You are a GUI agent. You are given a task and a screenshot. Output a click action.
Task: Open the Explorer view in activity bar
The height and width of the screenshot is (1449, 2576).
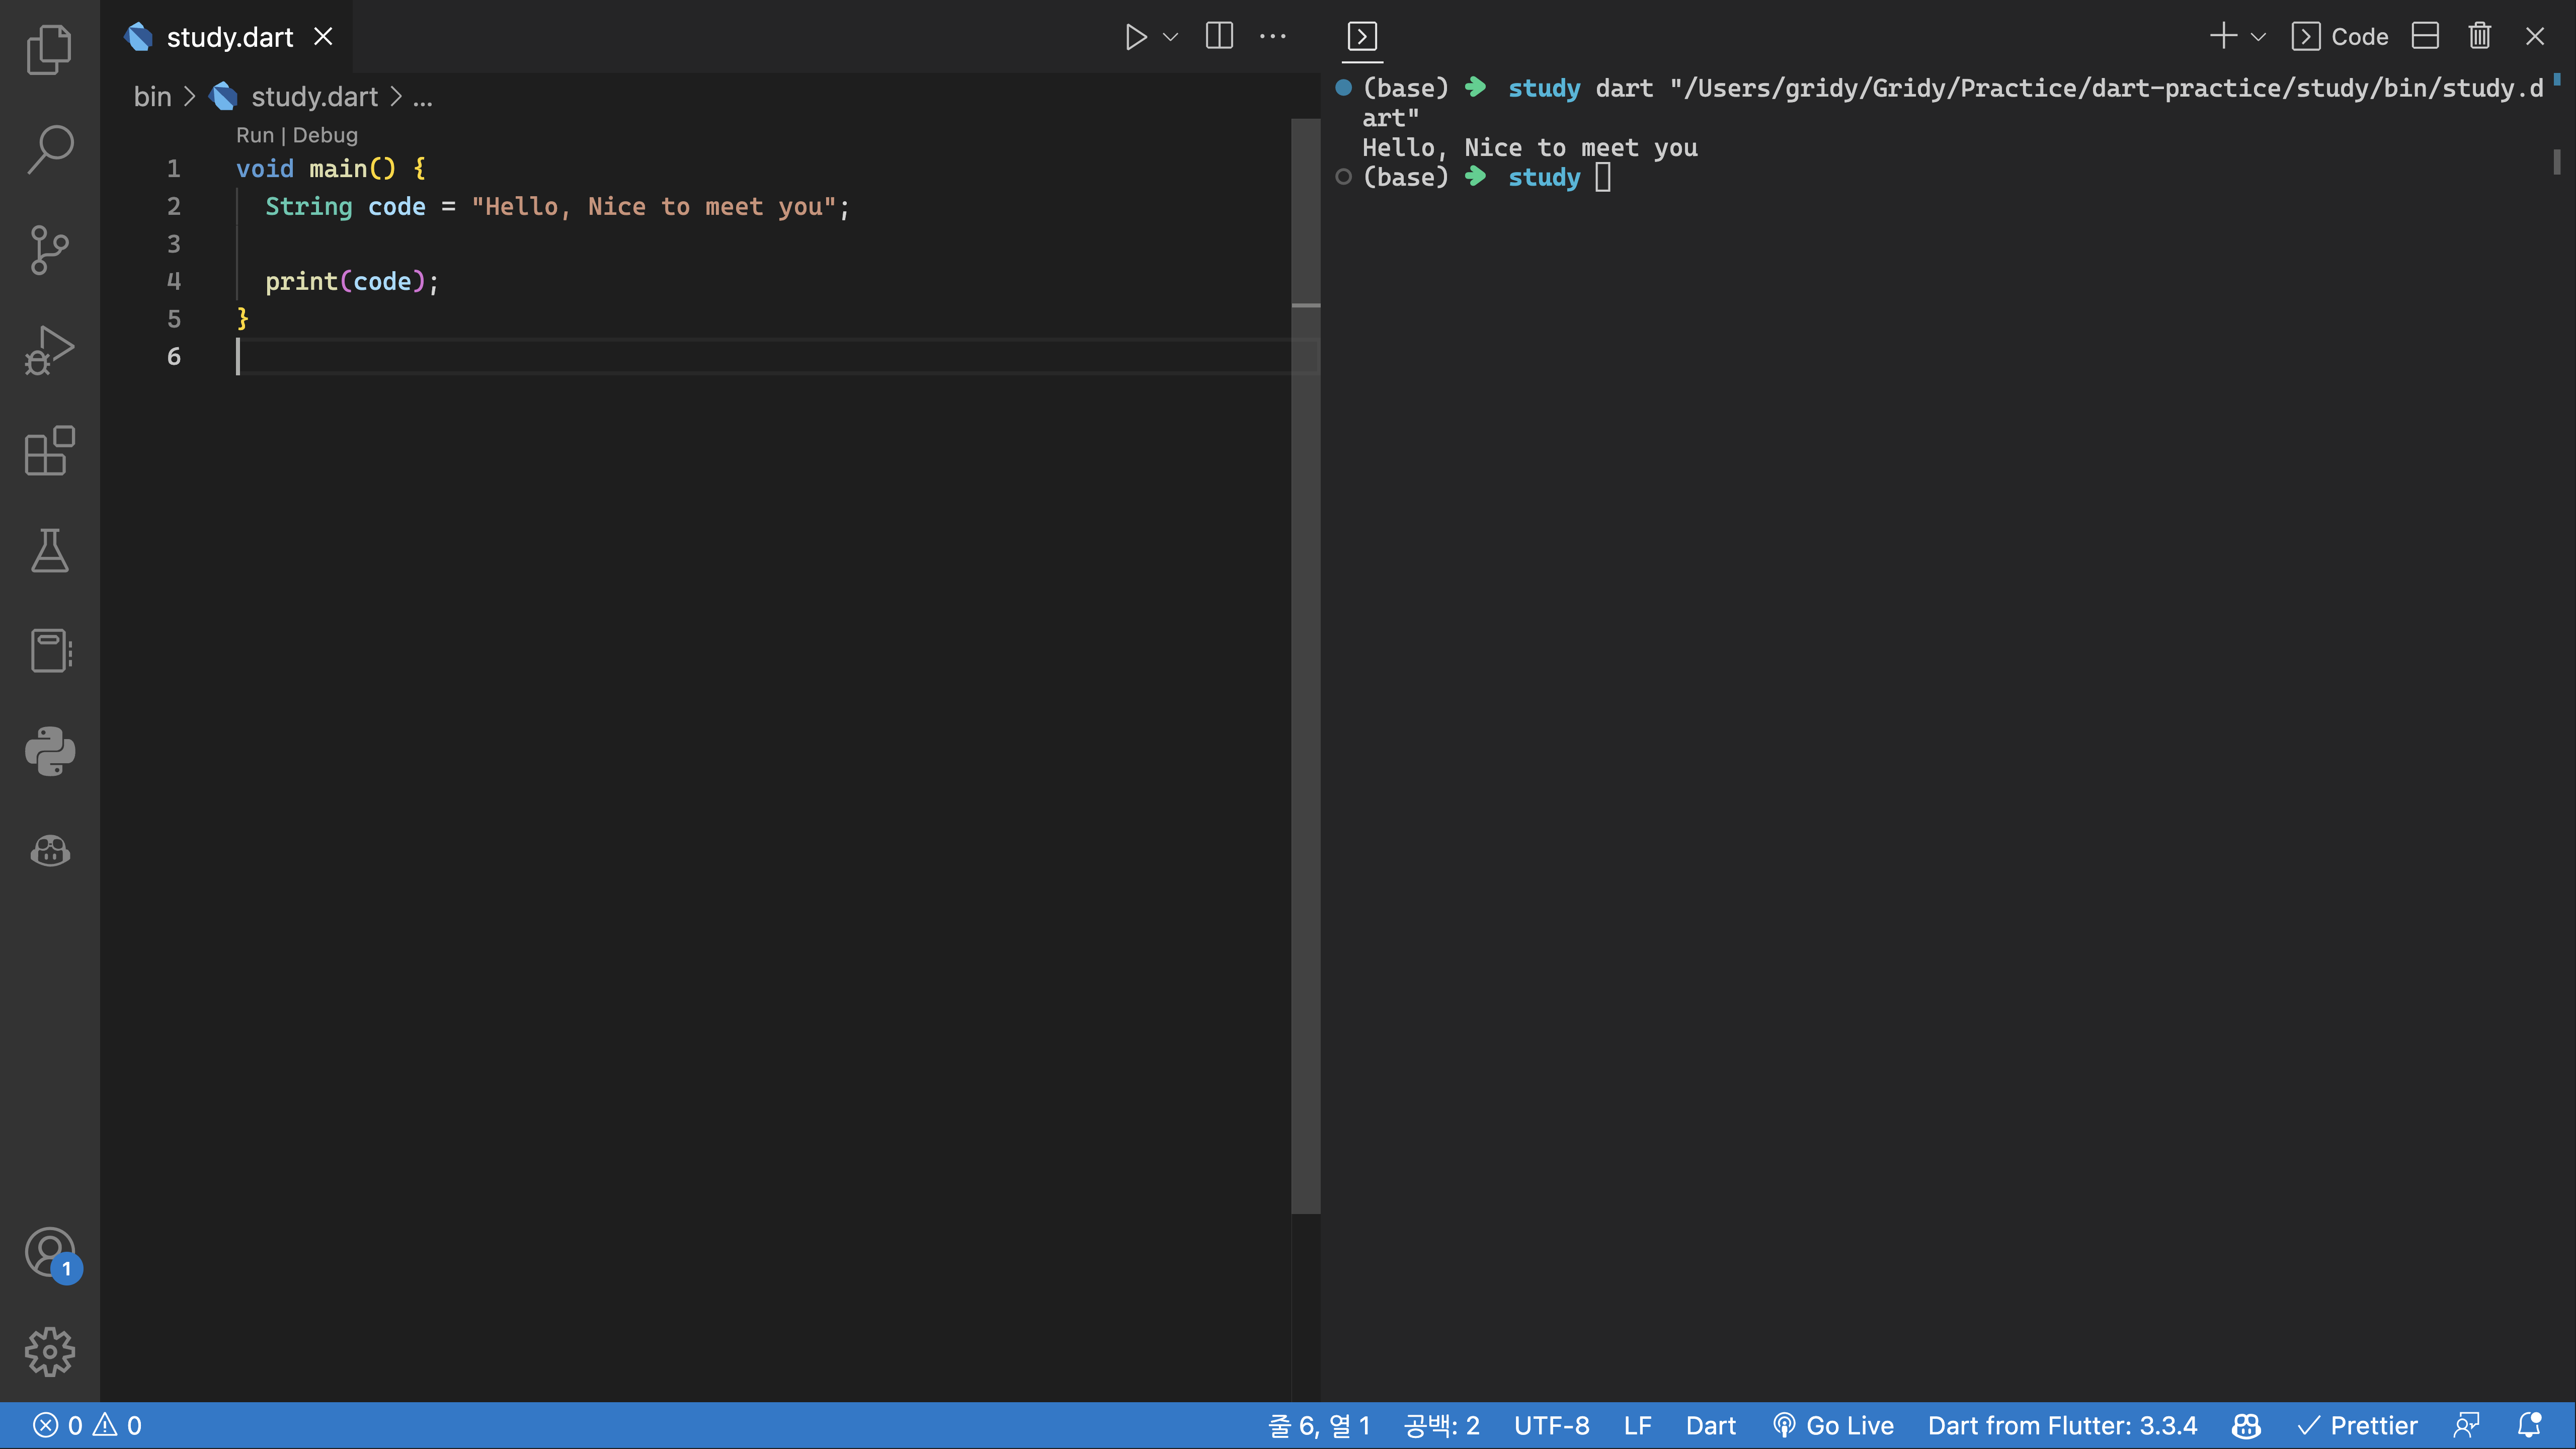[49, 48]
